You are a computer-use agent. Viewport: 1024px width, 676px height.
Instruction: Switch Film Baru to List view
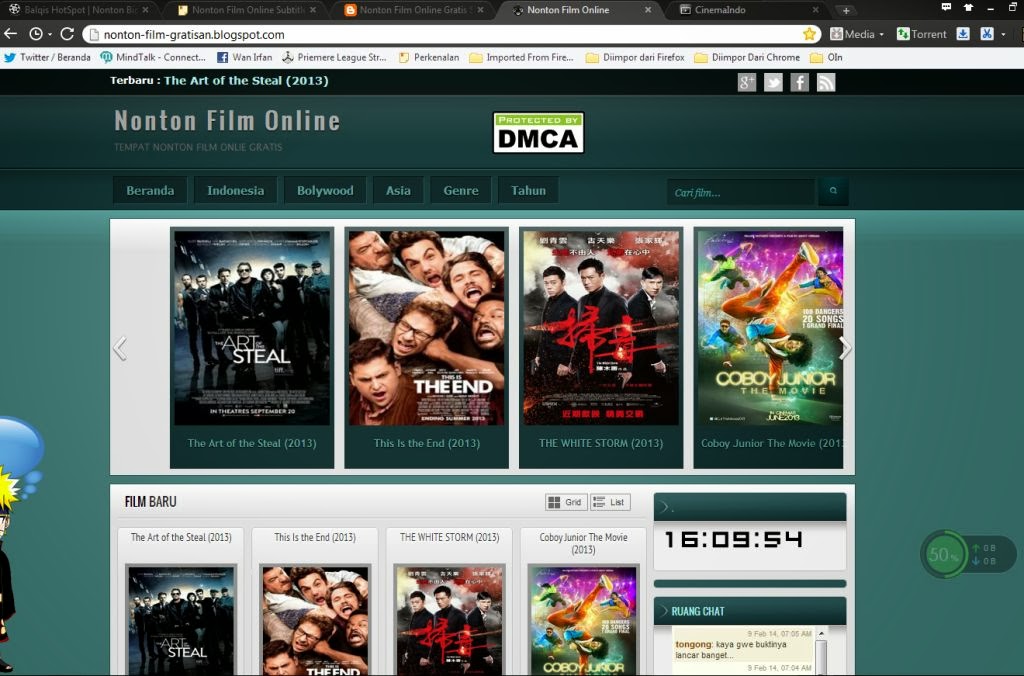610,502
